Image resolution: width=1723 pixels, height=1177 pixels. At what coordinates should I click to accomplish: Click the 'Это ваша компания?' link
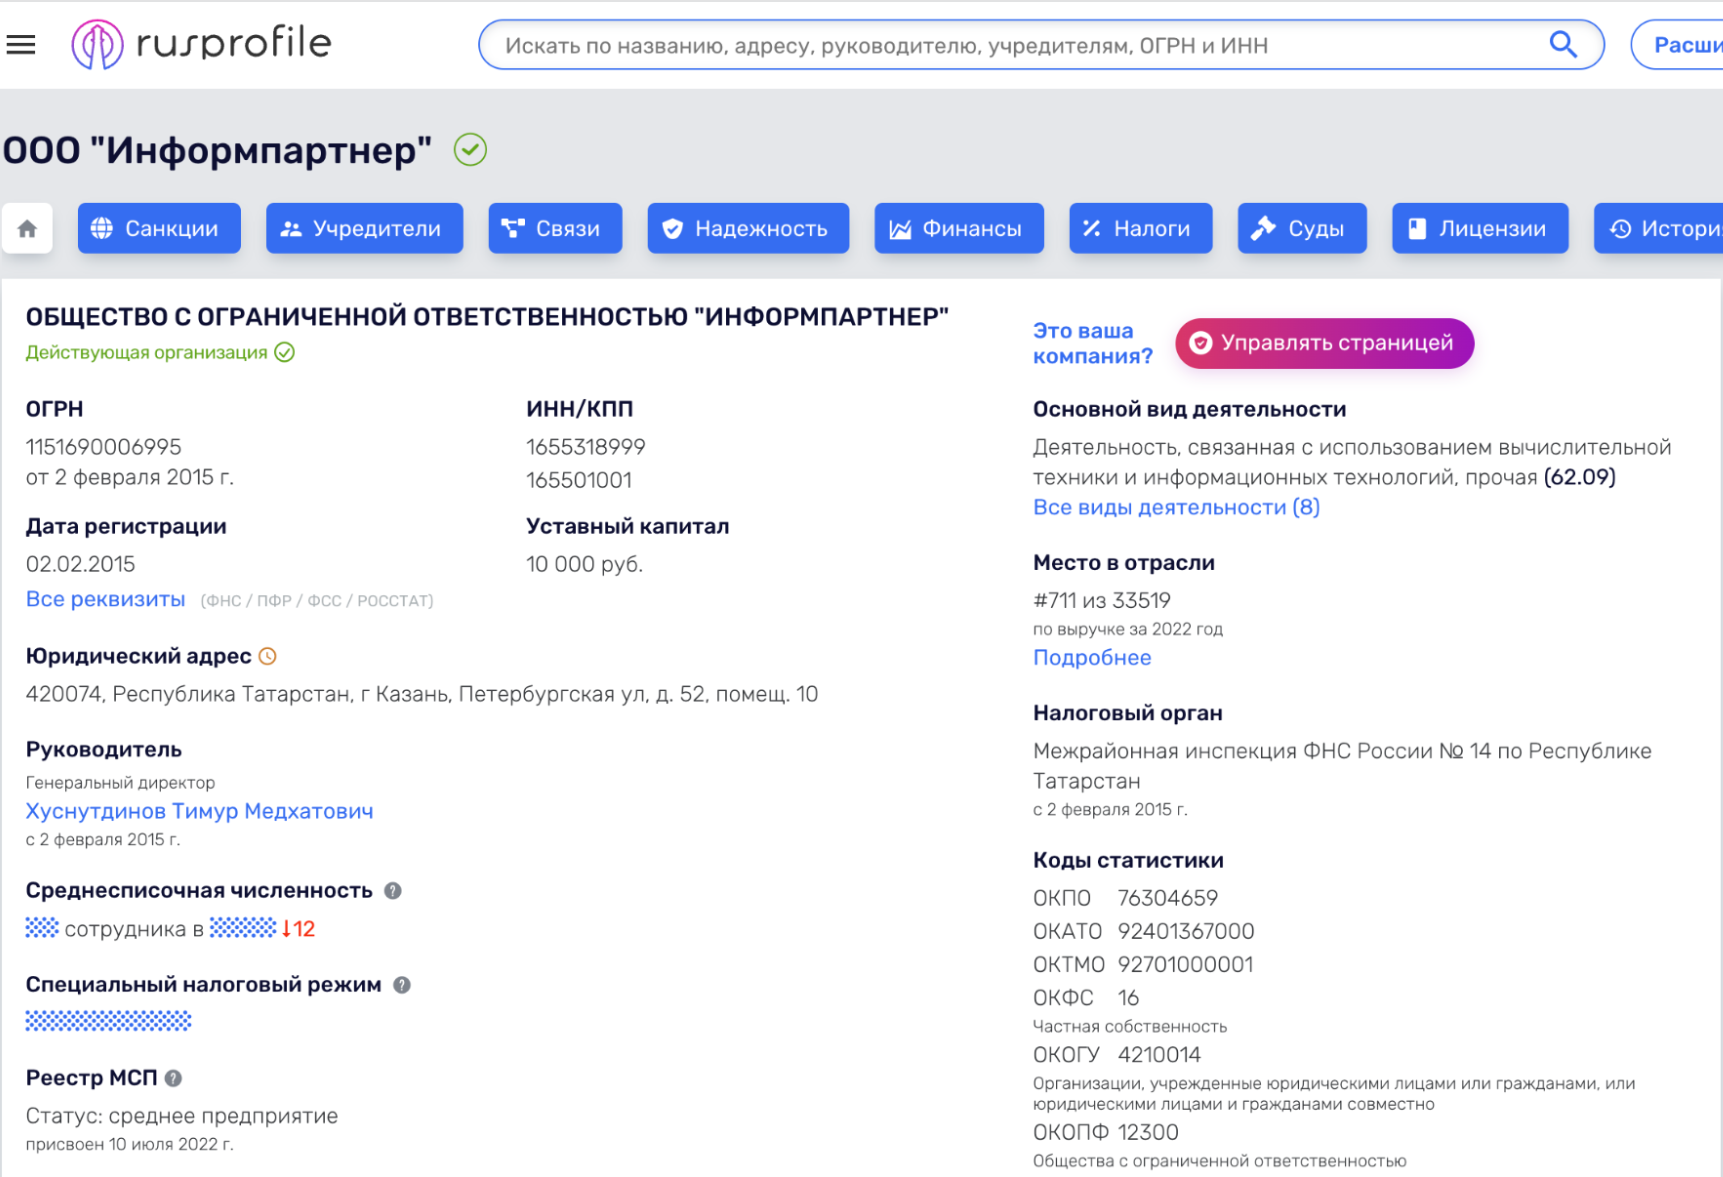(1092, 343)
